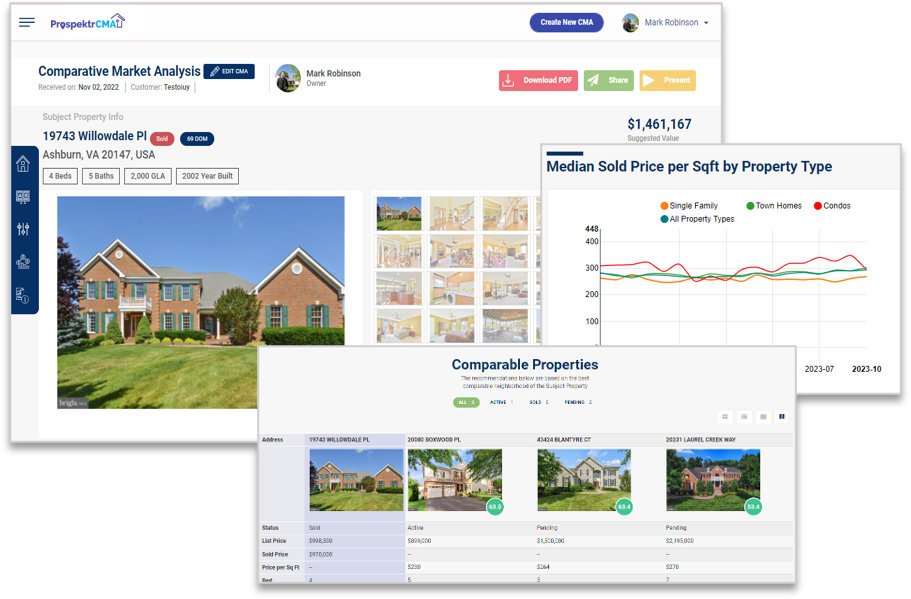This screenshot has width=911, height=599.
Task: Select the ACTIVE comparables filter tab
Action: pyautogui.click(x=501, y=402)
